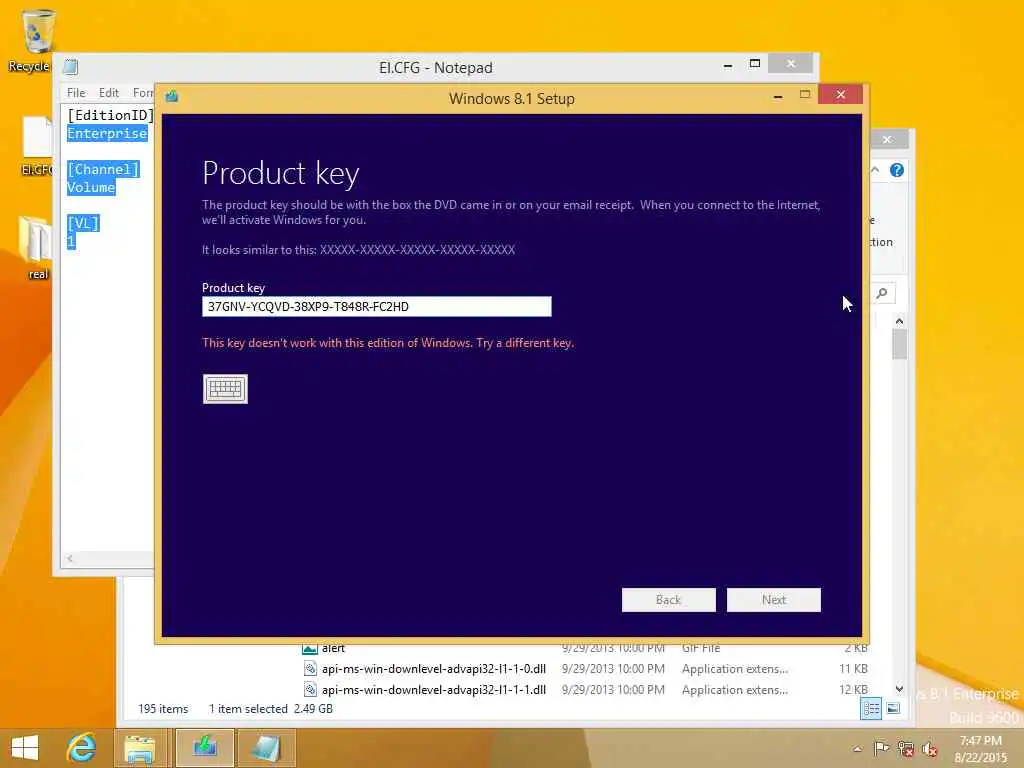Open the on-screen keyboard icon
This screenshot has width=1024, height=768.
click(225, 389)
